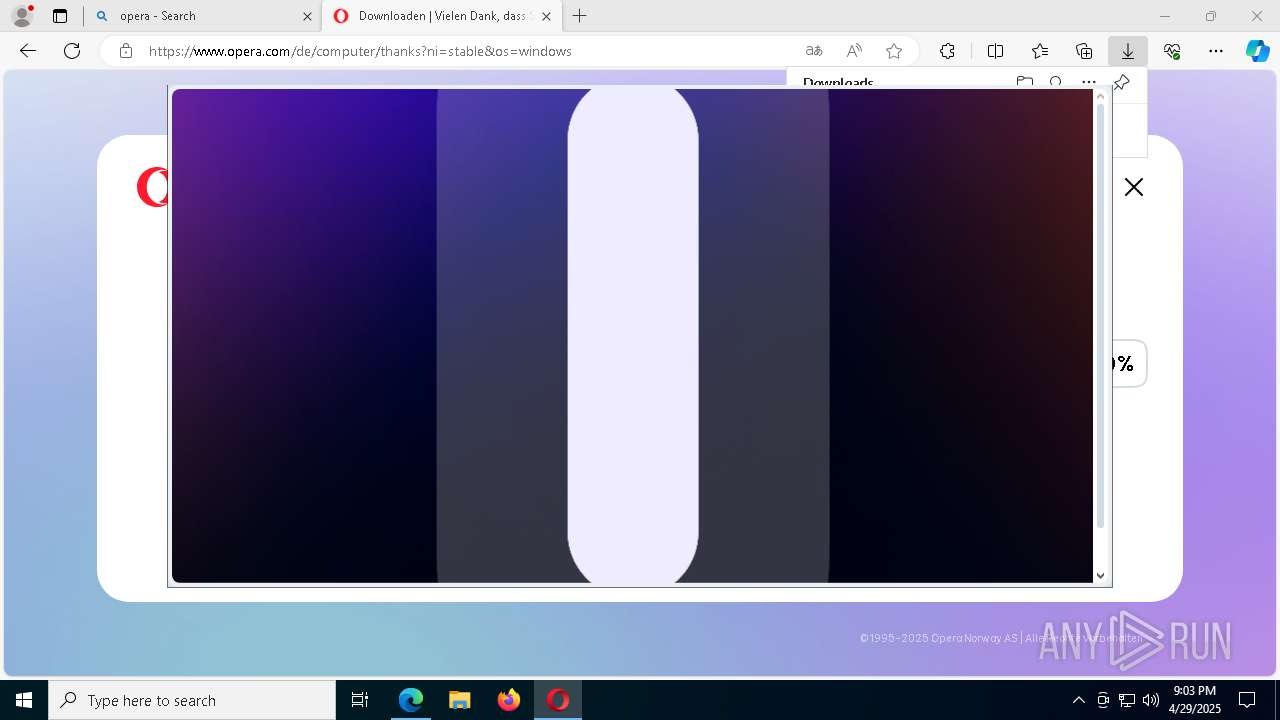Add this page to favorites
This screenshot has width=1280, height=720.
894,51
